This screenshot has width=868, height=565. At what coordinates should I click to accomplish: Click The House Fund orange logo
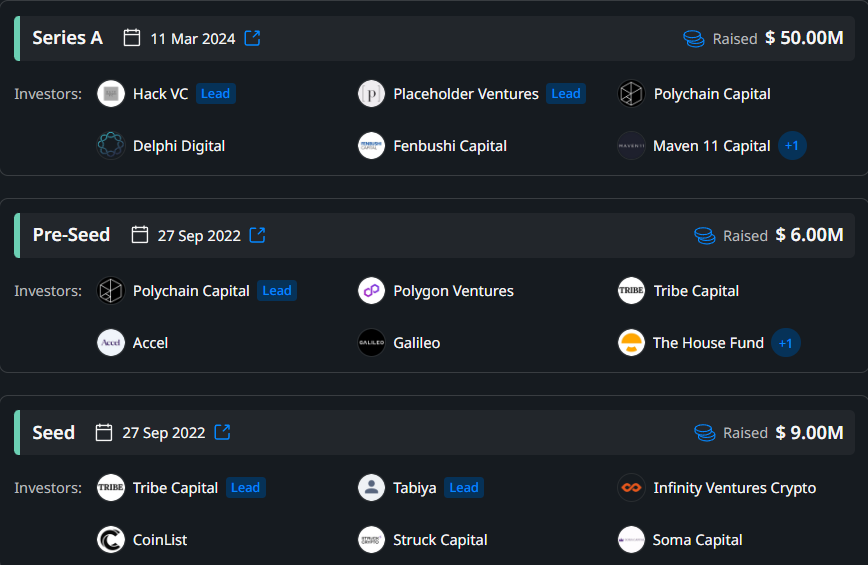(632, 343)
